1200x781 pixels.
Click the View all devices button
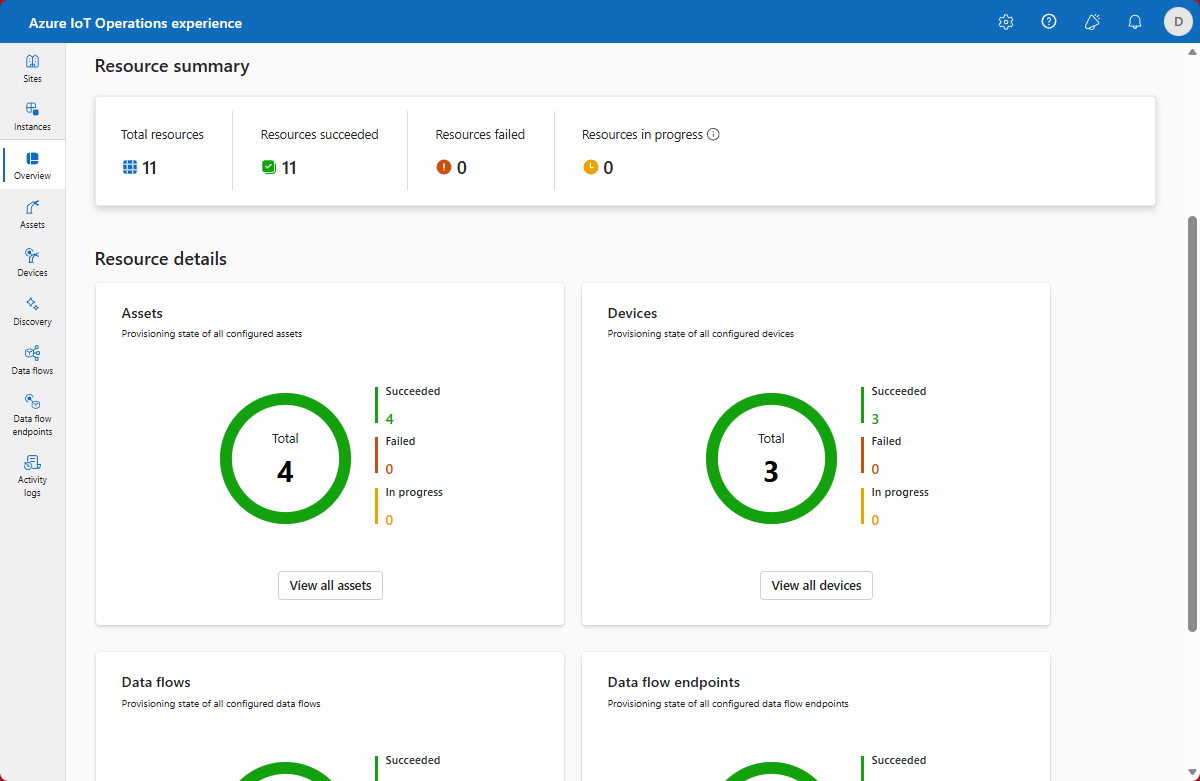coord(816,585)
